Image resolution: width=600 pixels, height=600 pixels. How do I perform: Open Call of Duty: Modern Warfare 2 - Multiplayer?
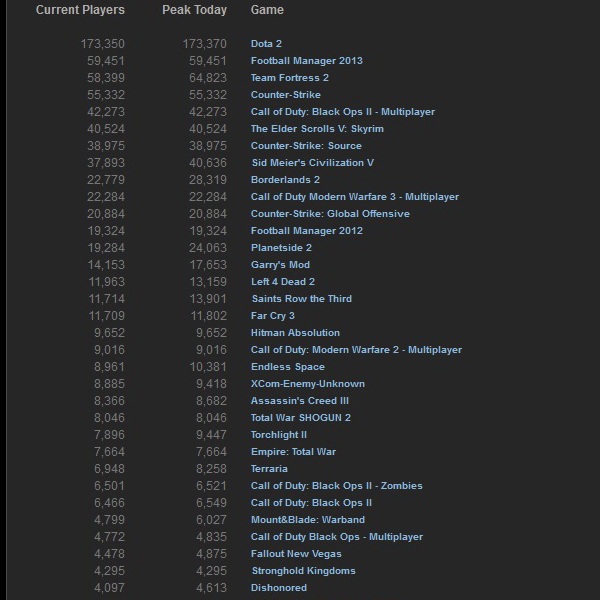356,350
